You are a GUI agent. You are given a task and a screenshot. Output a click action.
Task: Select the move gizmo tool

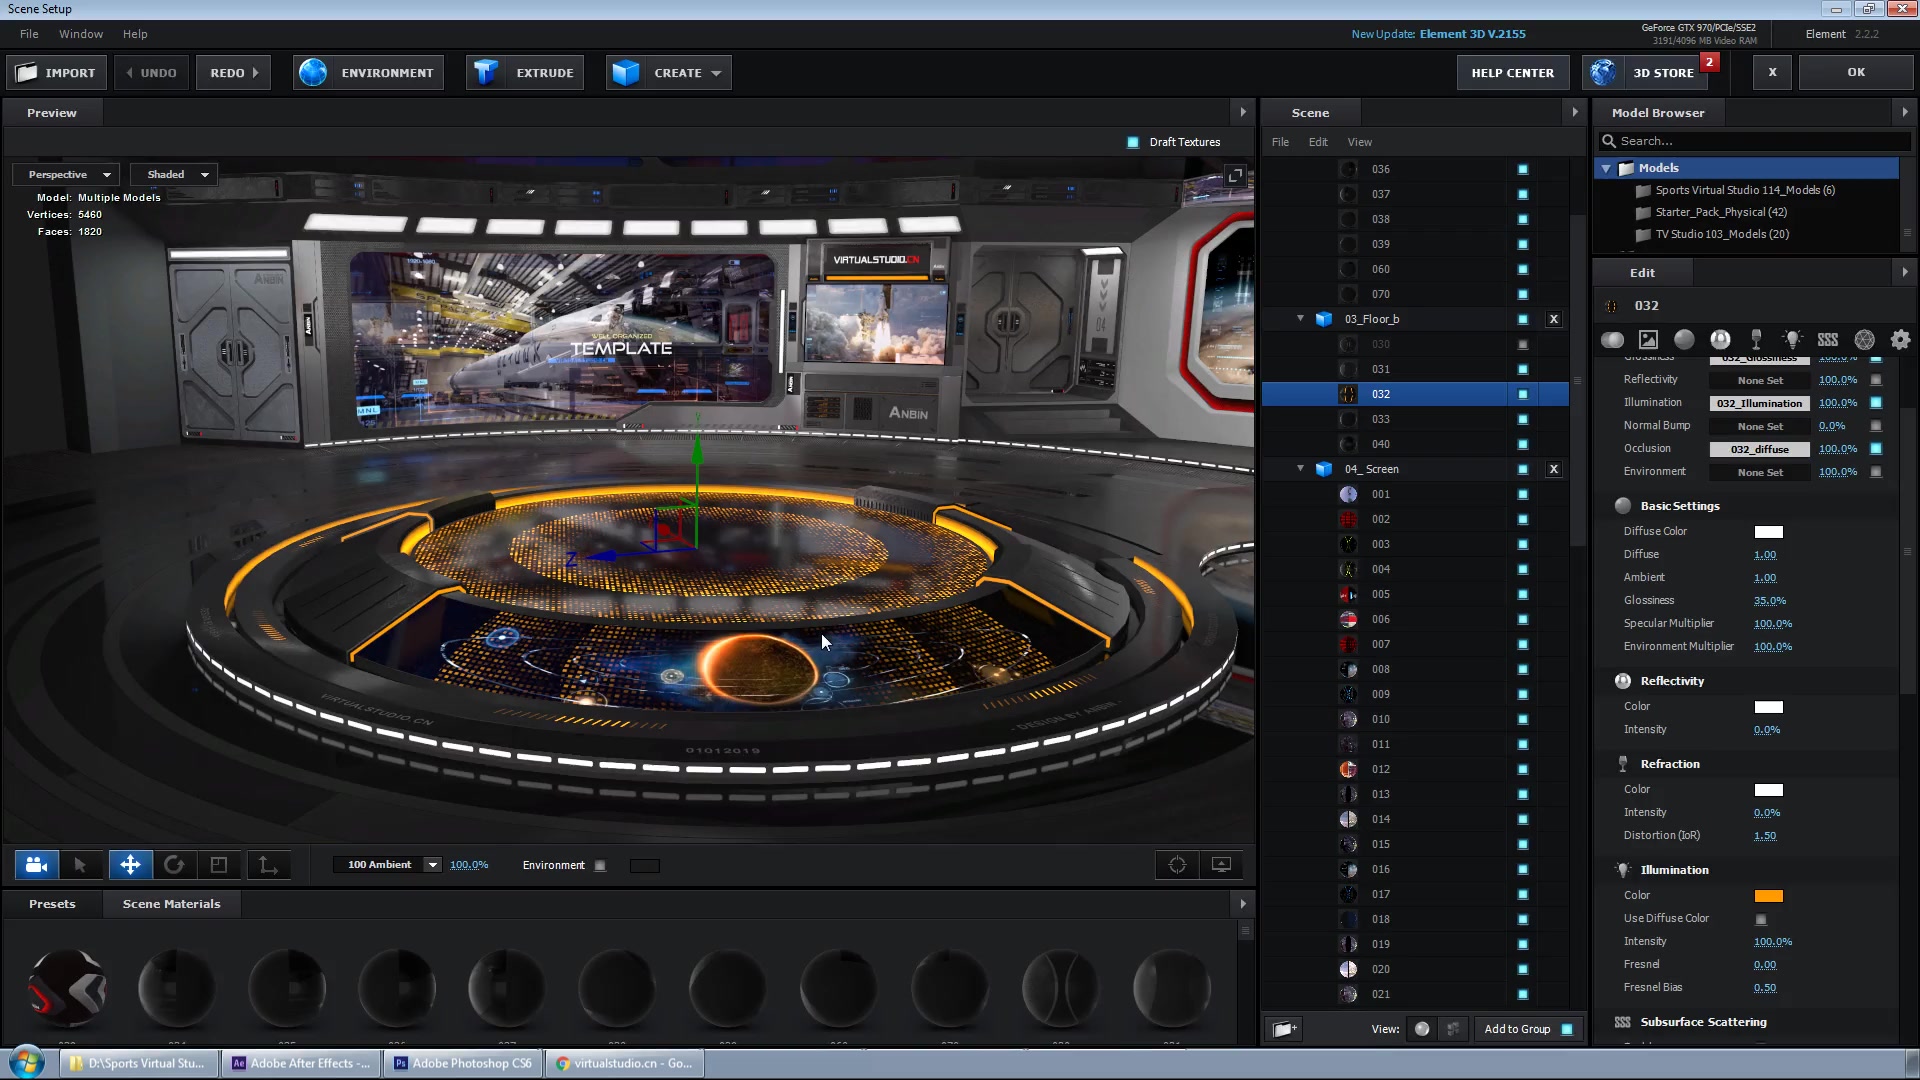[130, 865]
